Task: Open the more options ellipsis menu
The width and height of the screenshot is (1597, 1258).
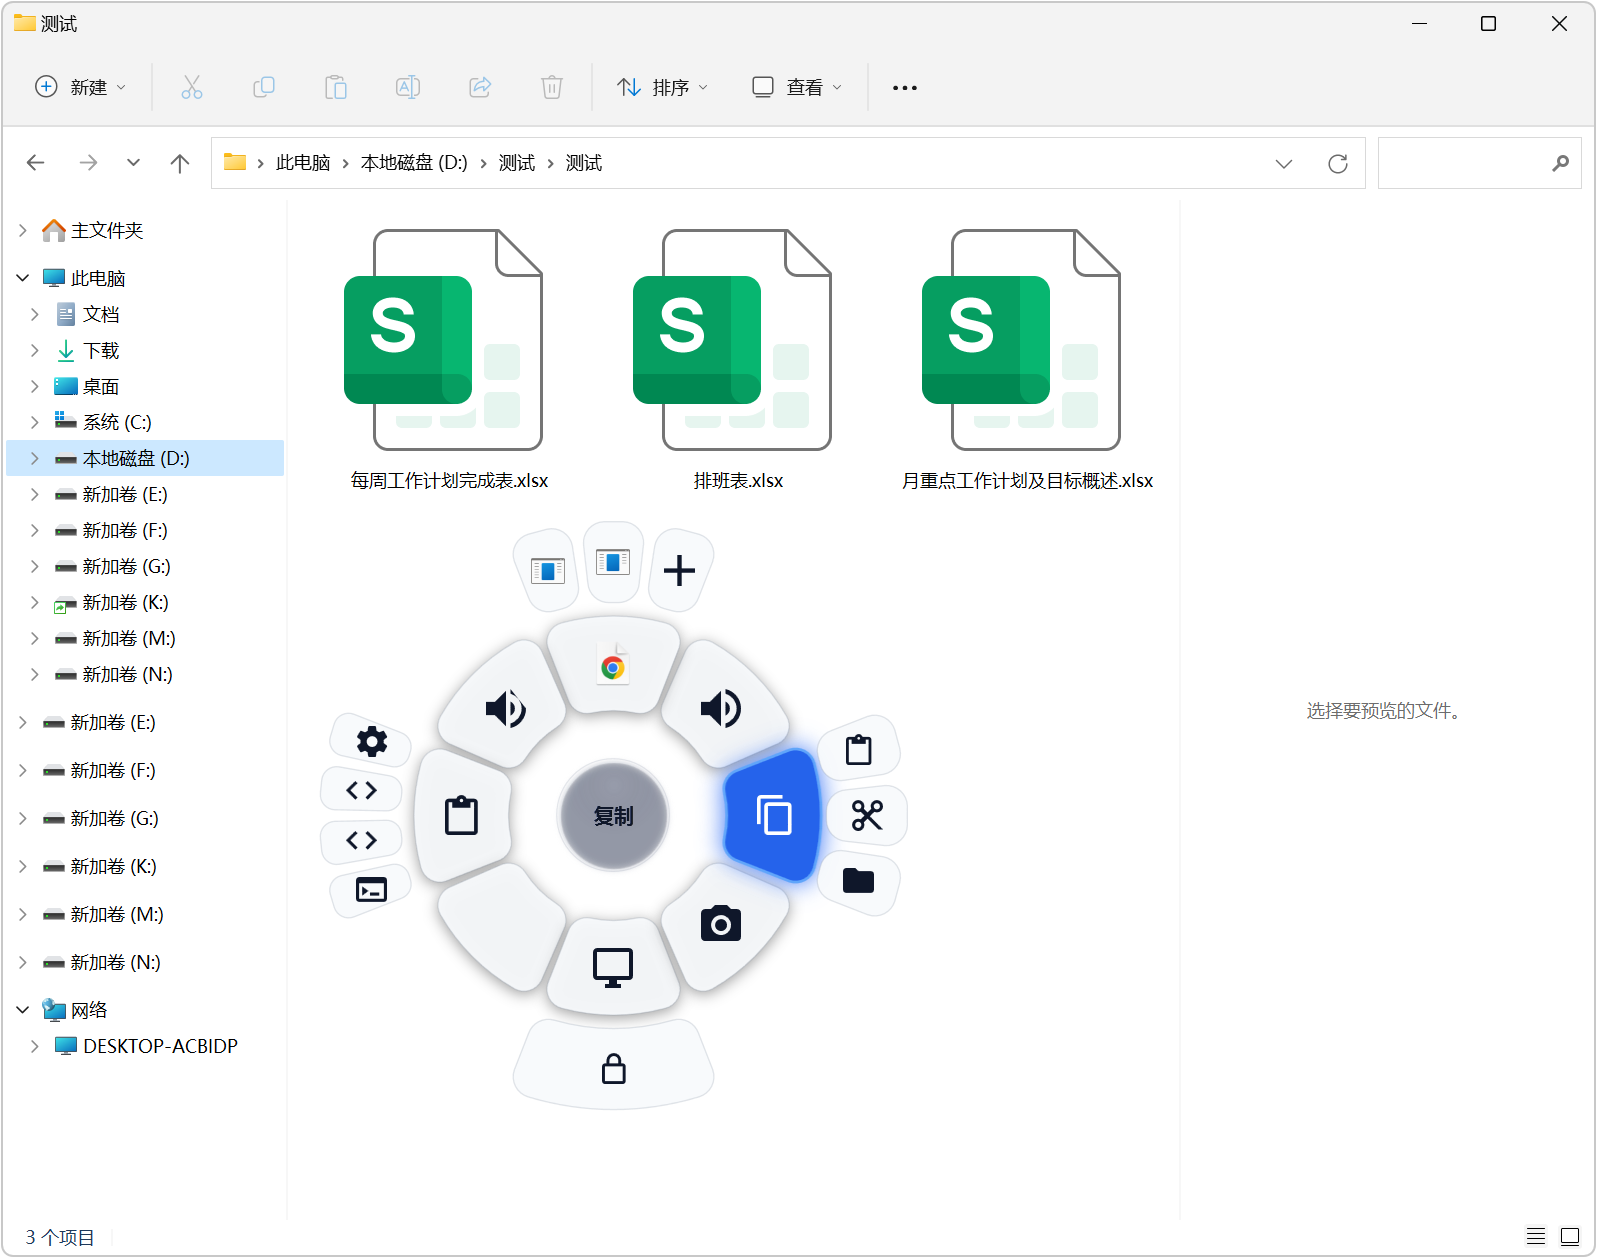Action: pyautogui.click(x=904, y=87)
